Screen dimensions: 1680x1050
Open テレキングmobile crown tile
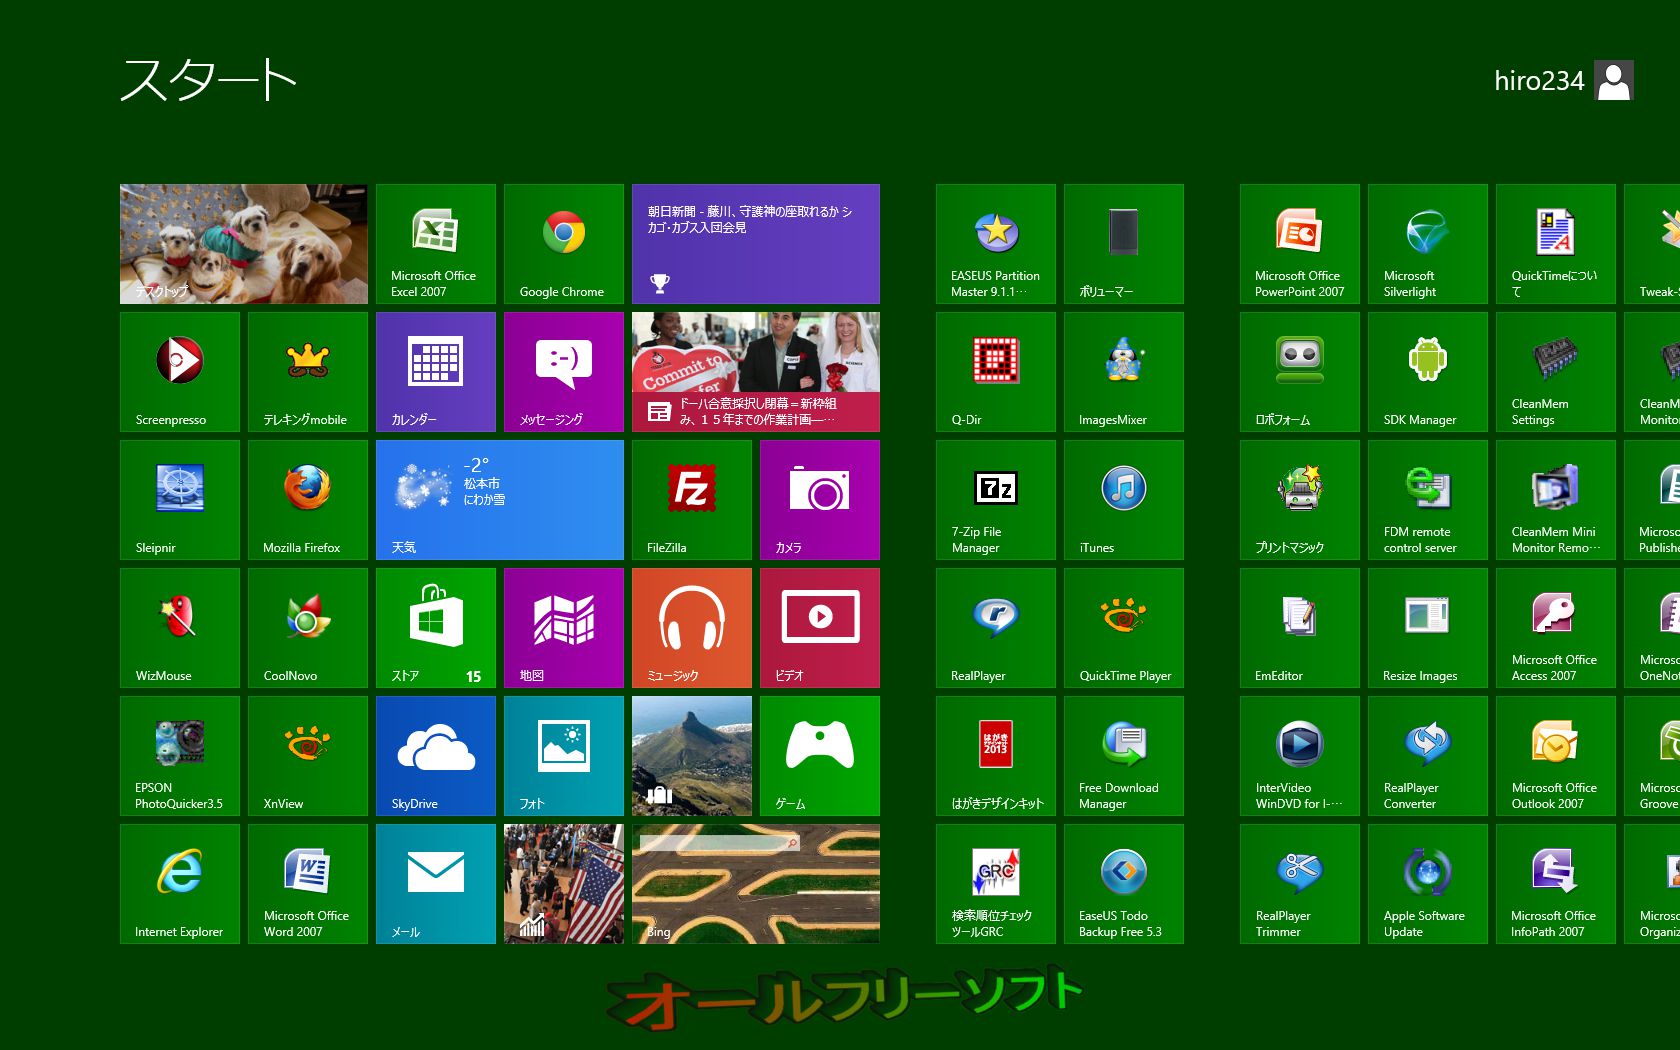[308, 372]
